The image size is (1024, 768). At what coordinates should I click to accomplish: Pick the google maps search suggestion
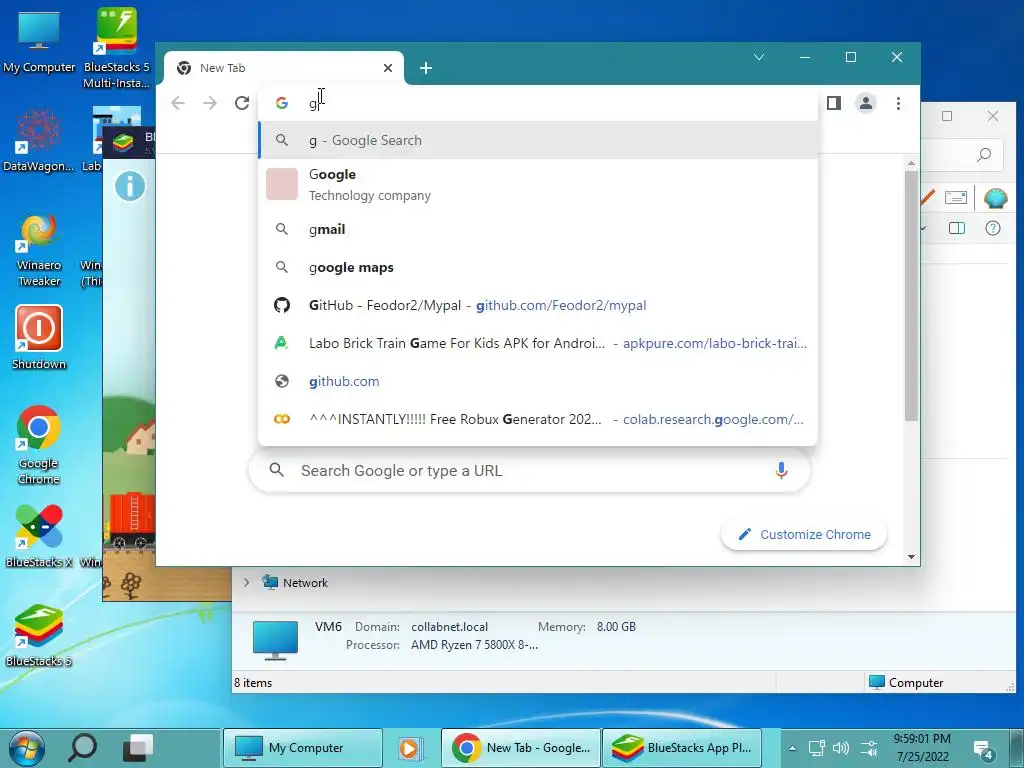(539, 267)
